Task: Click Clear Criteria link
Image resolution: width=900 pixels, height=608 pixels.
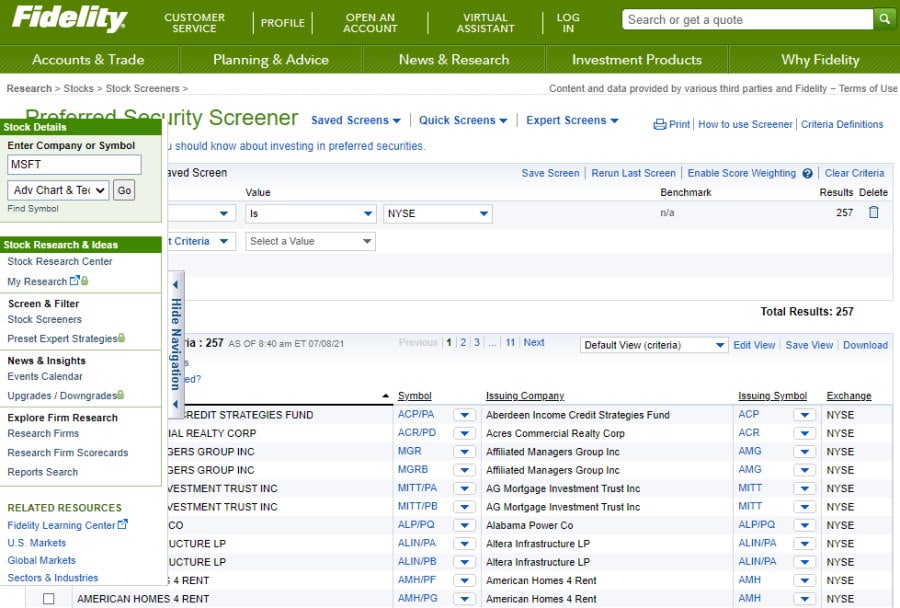Action: coord(854,173)
